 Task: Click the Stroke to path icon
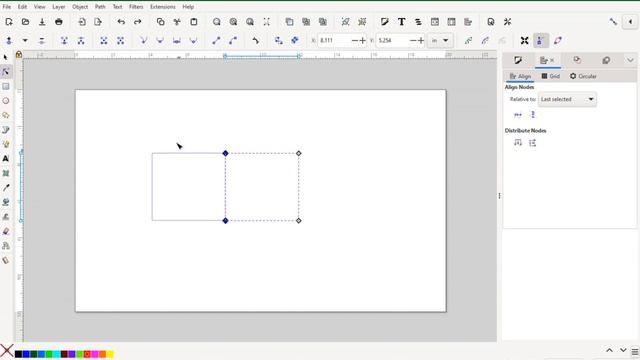(x=295, y=40)
